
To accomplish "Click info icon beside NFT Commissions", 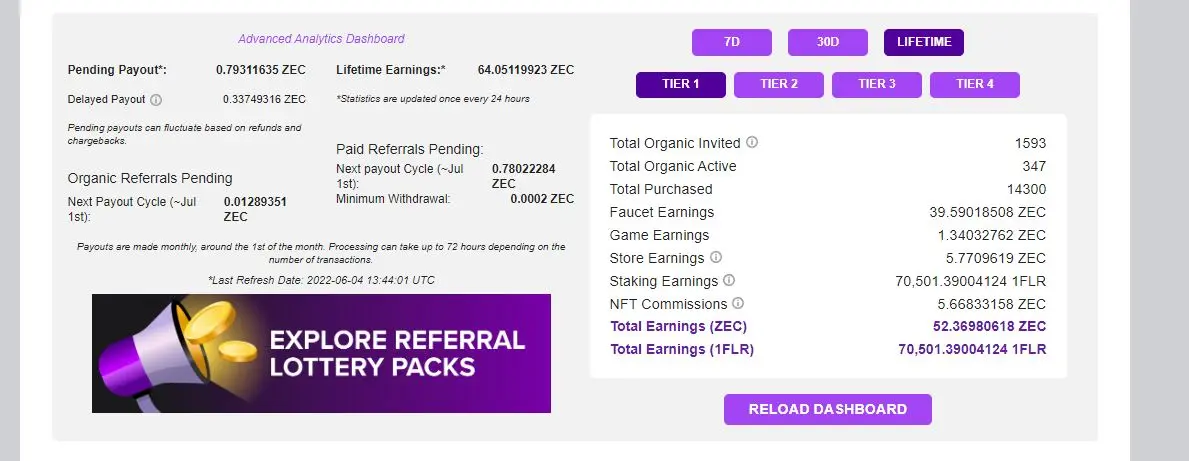I will (738, 303).
